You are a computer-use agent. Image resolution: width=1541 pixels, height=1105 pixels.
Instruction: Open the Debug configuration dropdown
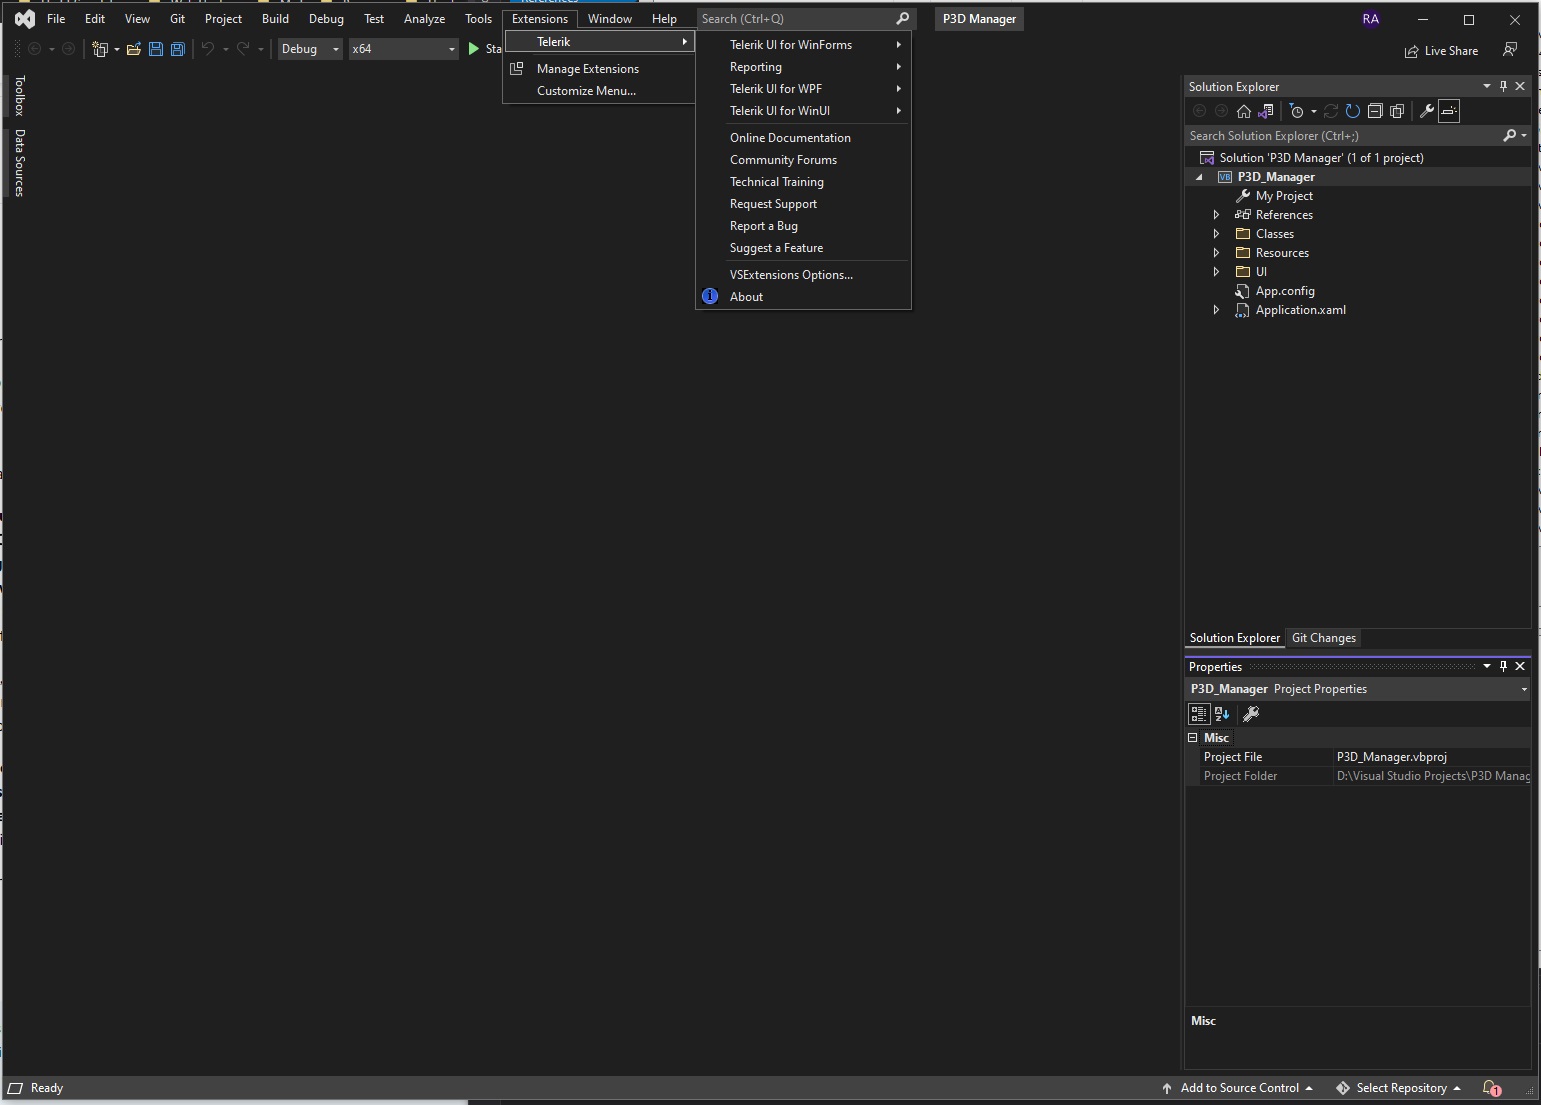point(310,49)
